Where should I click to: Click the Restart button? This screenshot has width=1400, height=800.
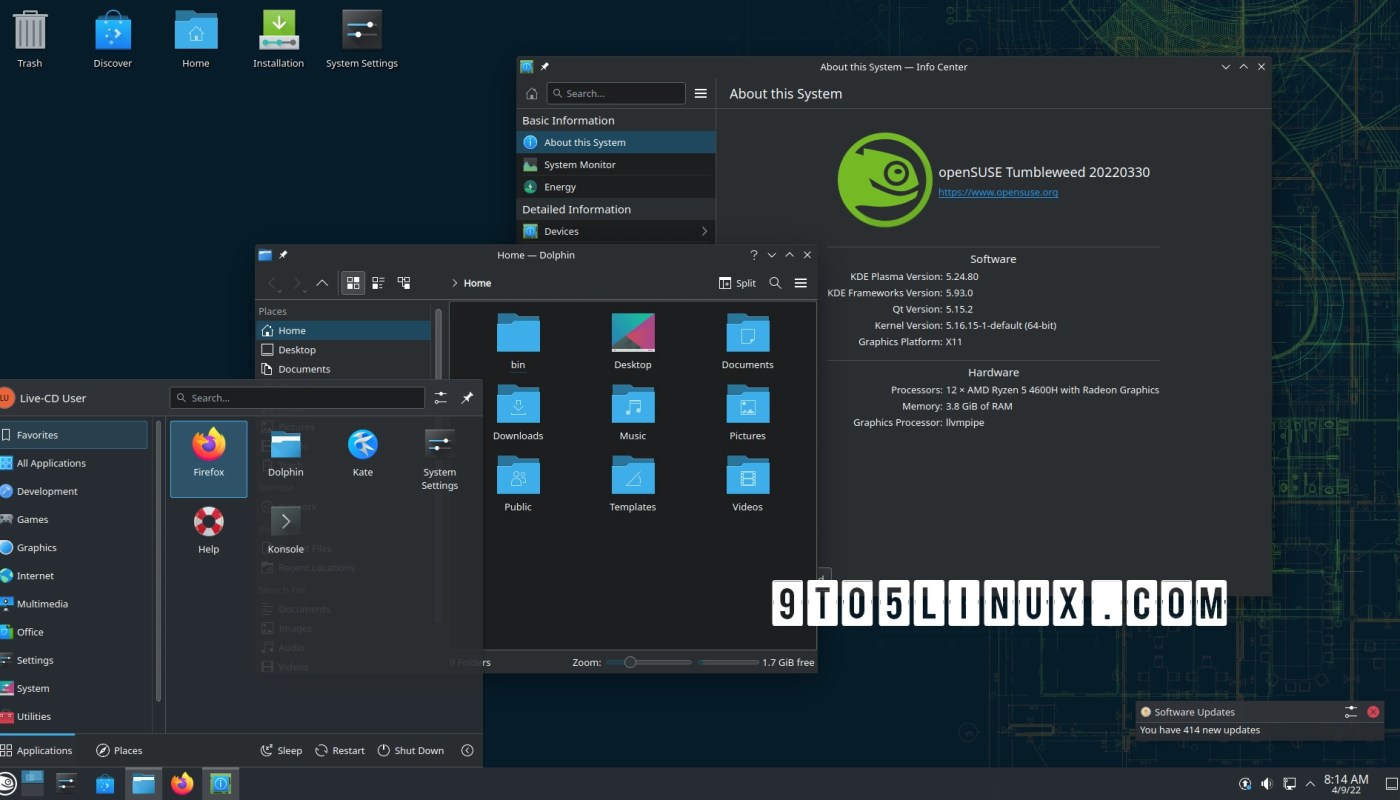tap(340, 750)
